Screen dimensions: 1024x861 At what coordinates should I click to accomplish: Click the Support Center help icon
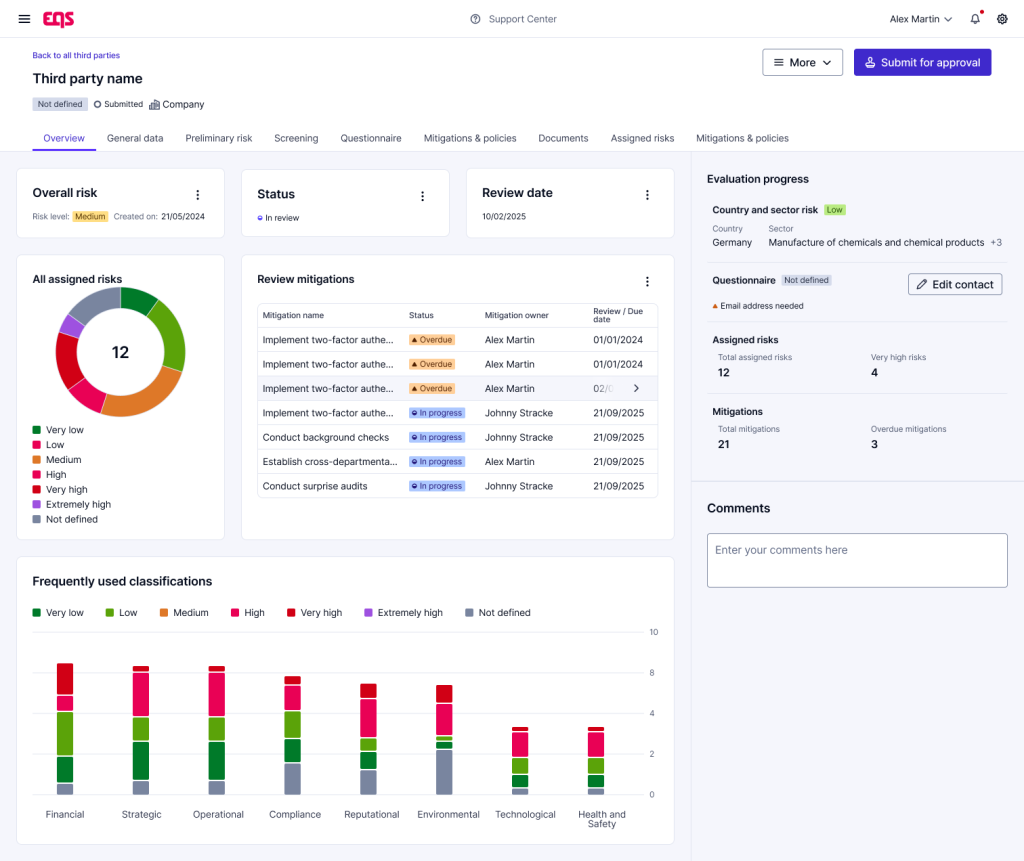[475, 19]
